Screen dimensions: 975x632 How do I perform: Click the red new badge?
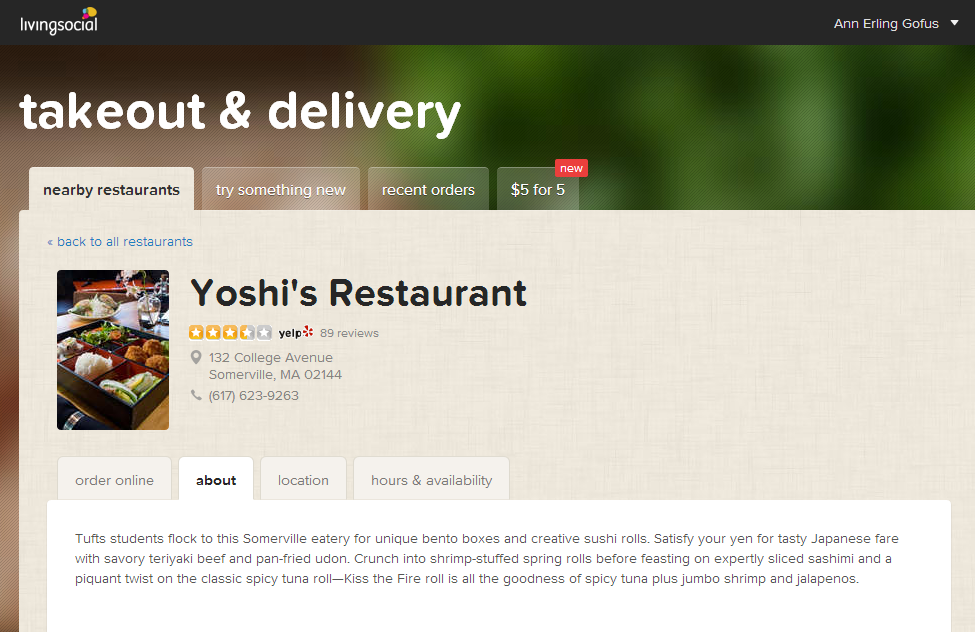pyautogui.click(x=571, y=168)
